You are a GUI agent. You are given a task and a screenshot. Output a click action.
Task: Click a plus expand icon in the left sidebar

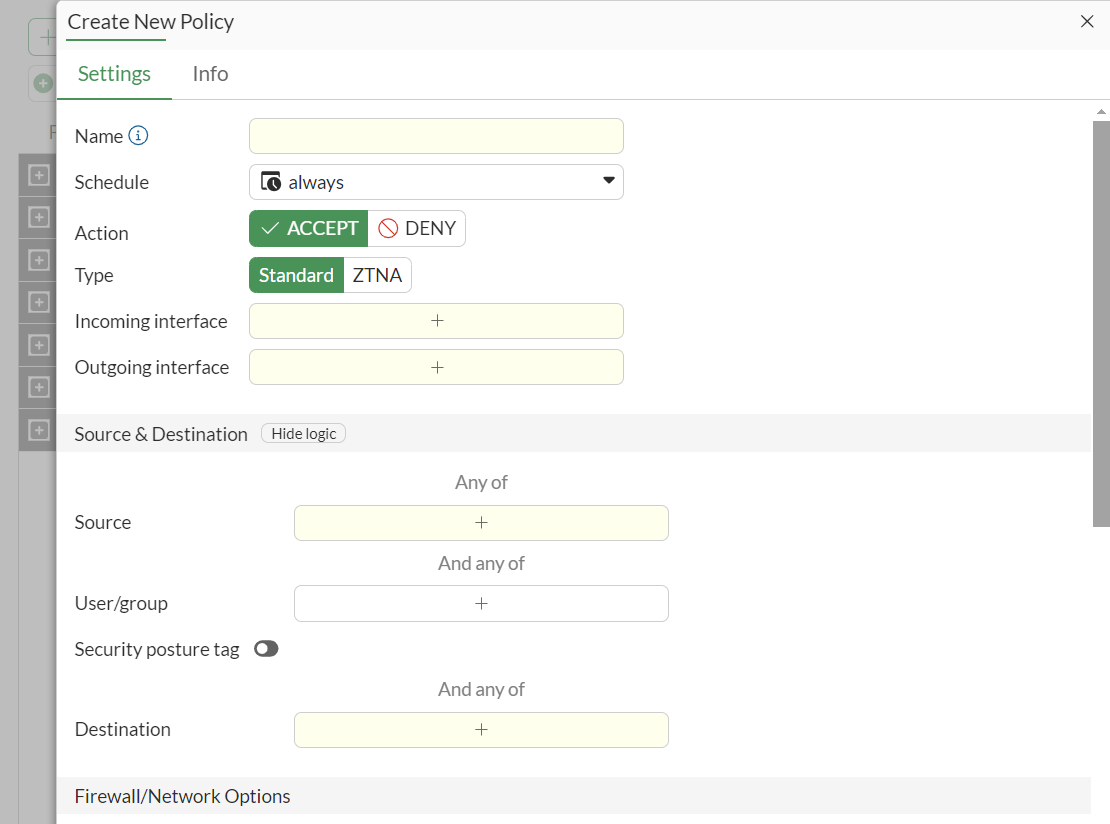(38, 174)
